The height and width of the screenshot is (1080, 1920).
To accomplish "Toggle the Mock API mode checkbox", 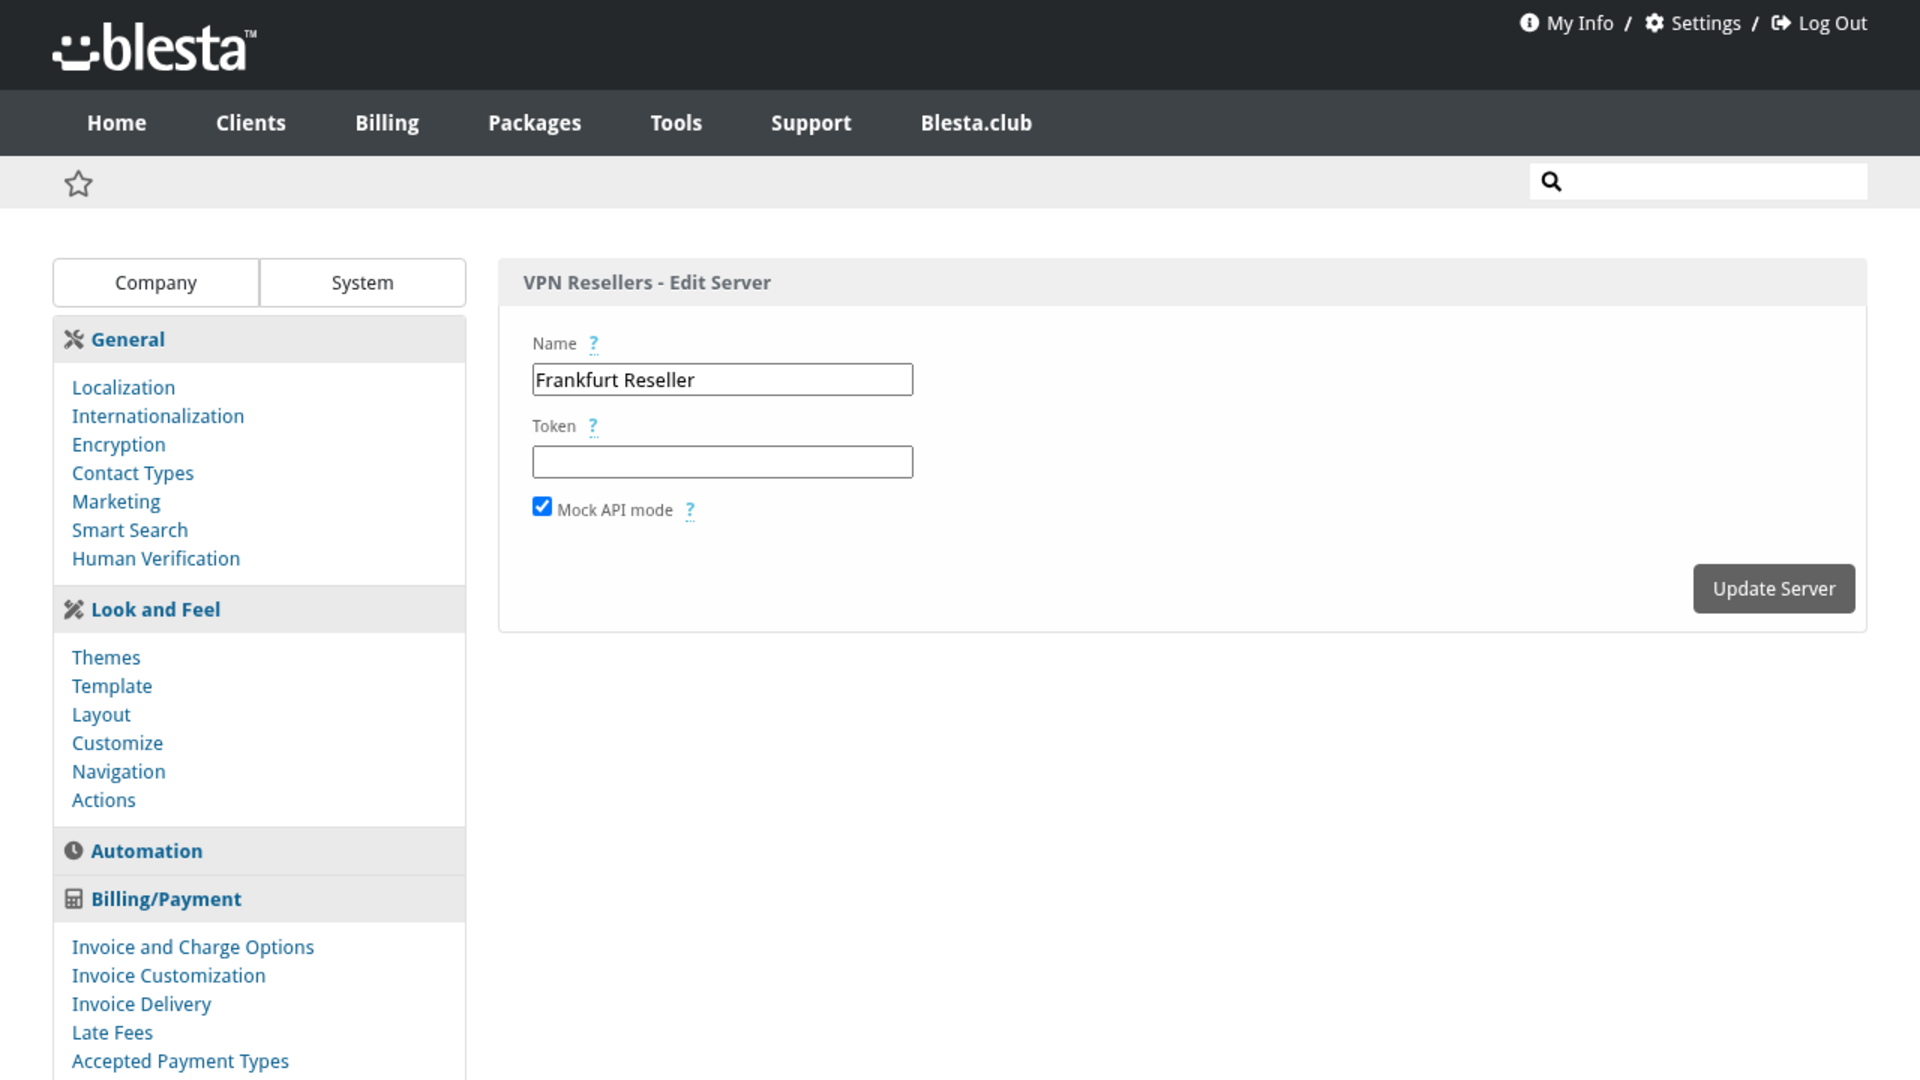I will tap(542, 507).
